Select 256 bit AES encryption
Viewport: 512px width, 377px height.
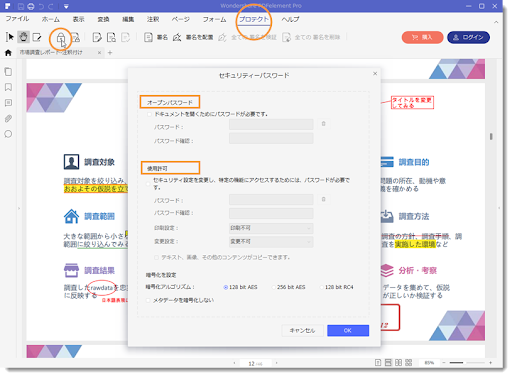(x=274, y=287)
